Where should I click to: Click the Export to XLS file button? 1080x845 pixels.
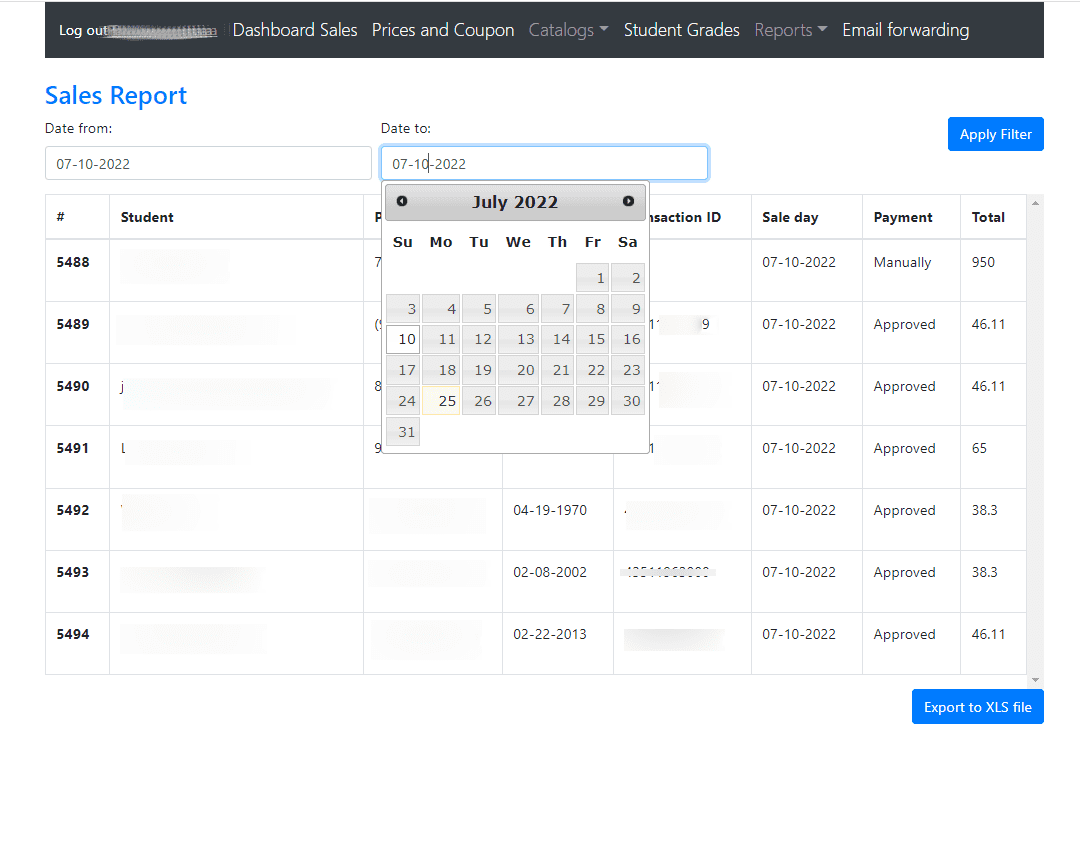point(977,706)
